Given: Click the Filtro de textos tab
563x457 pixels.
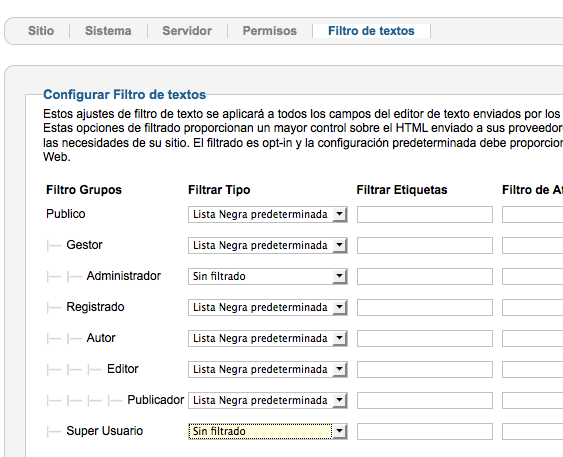Looking at the screenshot, I should 371,31.
